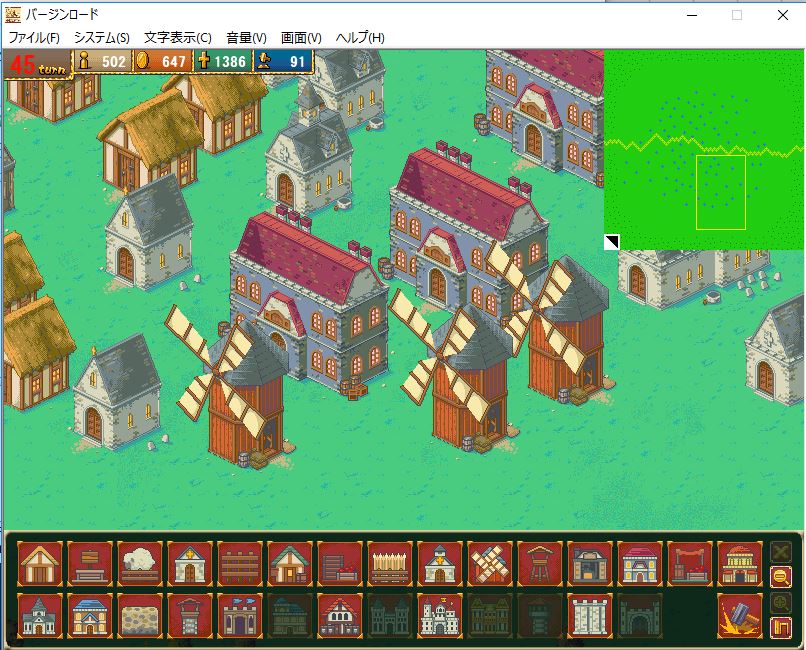Select the blacksmith forge build icon

[590, 564]
